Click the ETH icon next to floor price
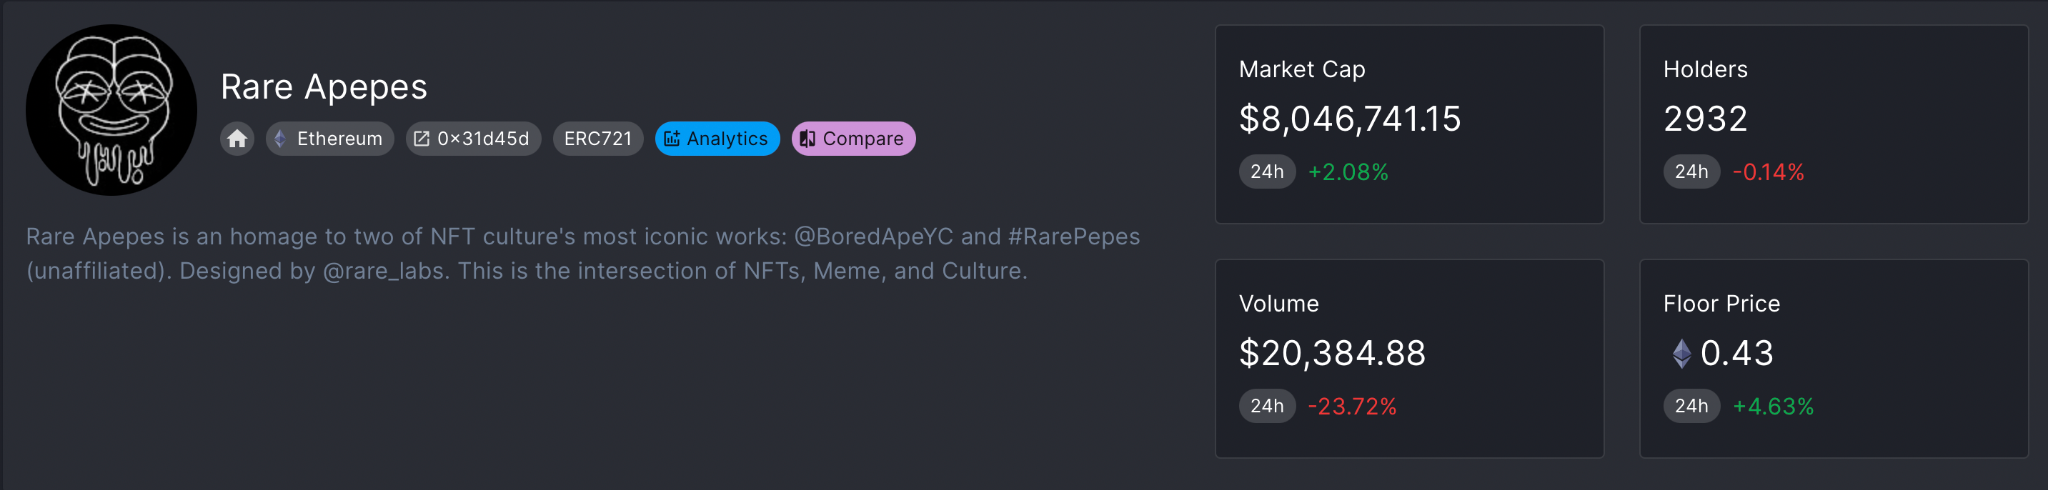Image resolution: width=2048 pixels, height=490 pixels. (x=1682, y=353)
